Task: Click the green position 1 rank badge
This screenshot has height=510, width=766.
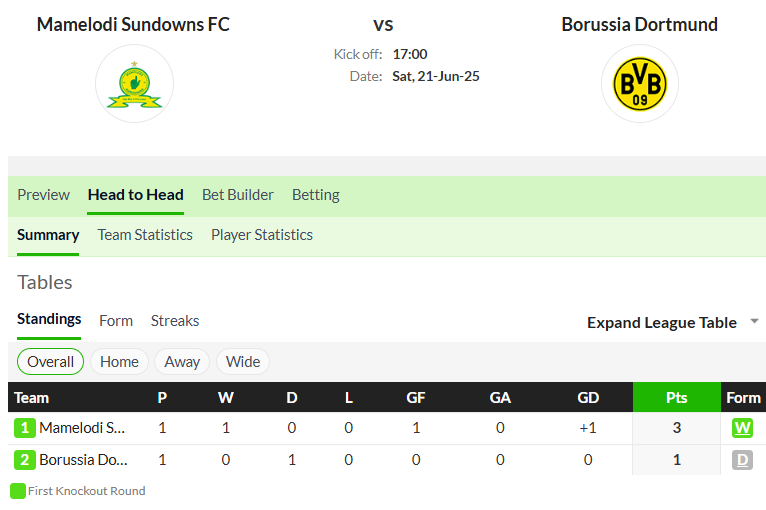Action: click(24, 428)
